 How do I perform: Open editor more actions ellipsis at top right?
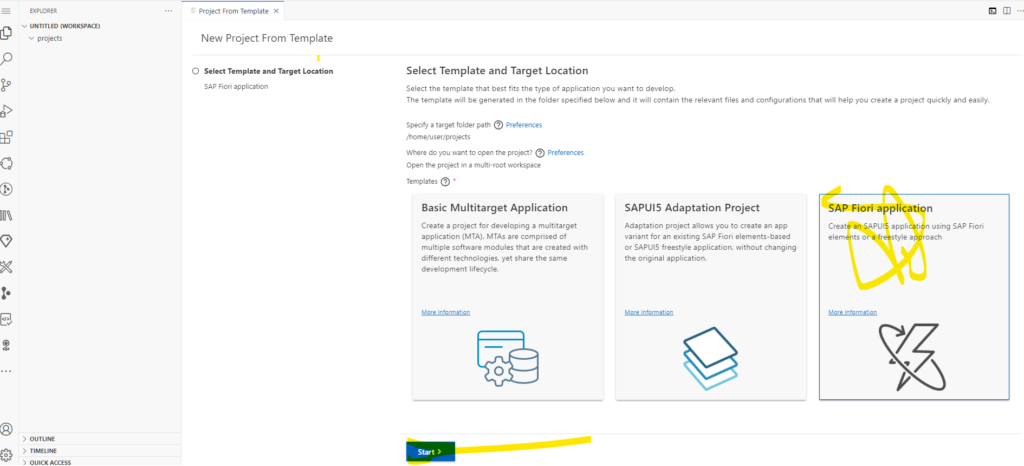pyautogui.click(x=1020, y=11)
